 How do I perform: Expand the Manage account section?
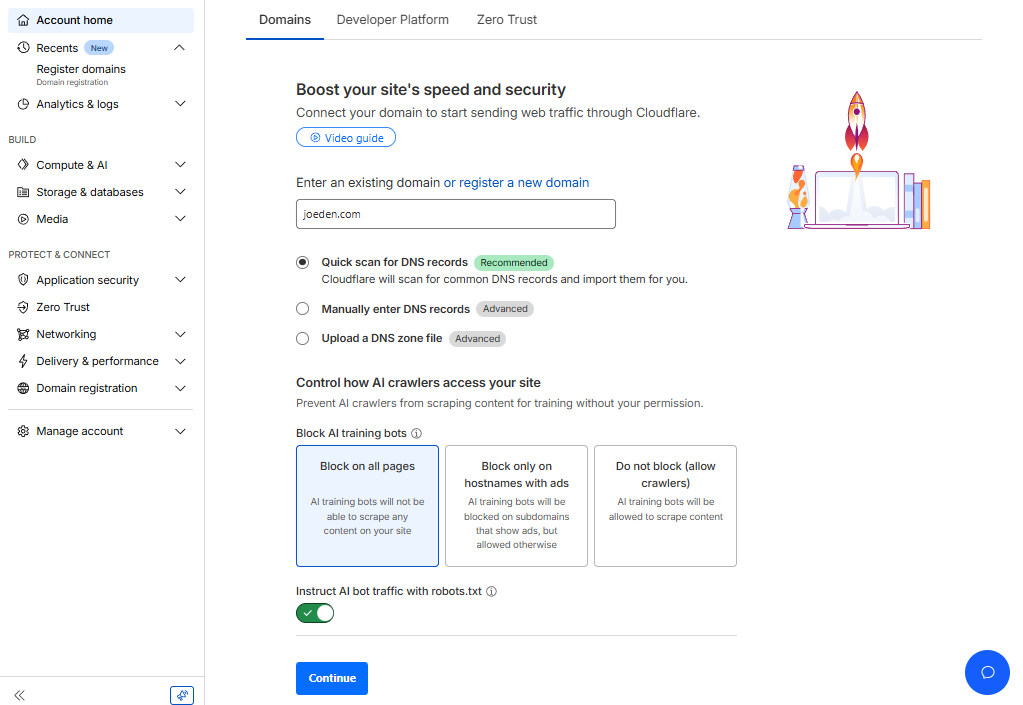coord(180,431)
